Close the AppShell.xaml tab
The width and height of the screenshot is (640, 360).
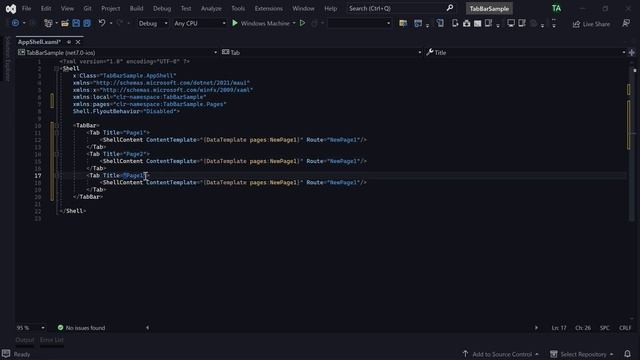78,42
